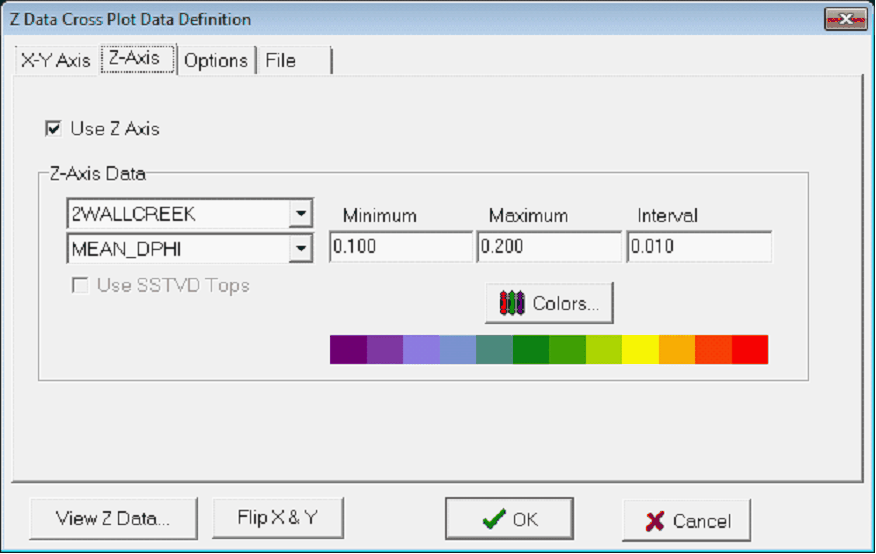Focus the Maximum value input field

tap(549, 247)
